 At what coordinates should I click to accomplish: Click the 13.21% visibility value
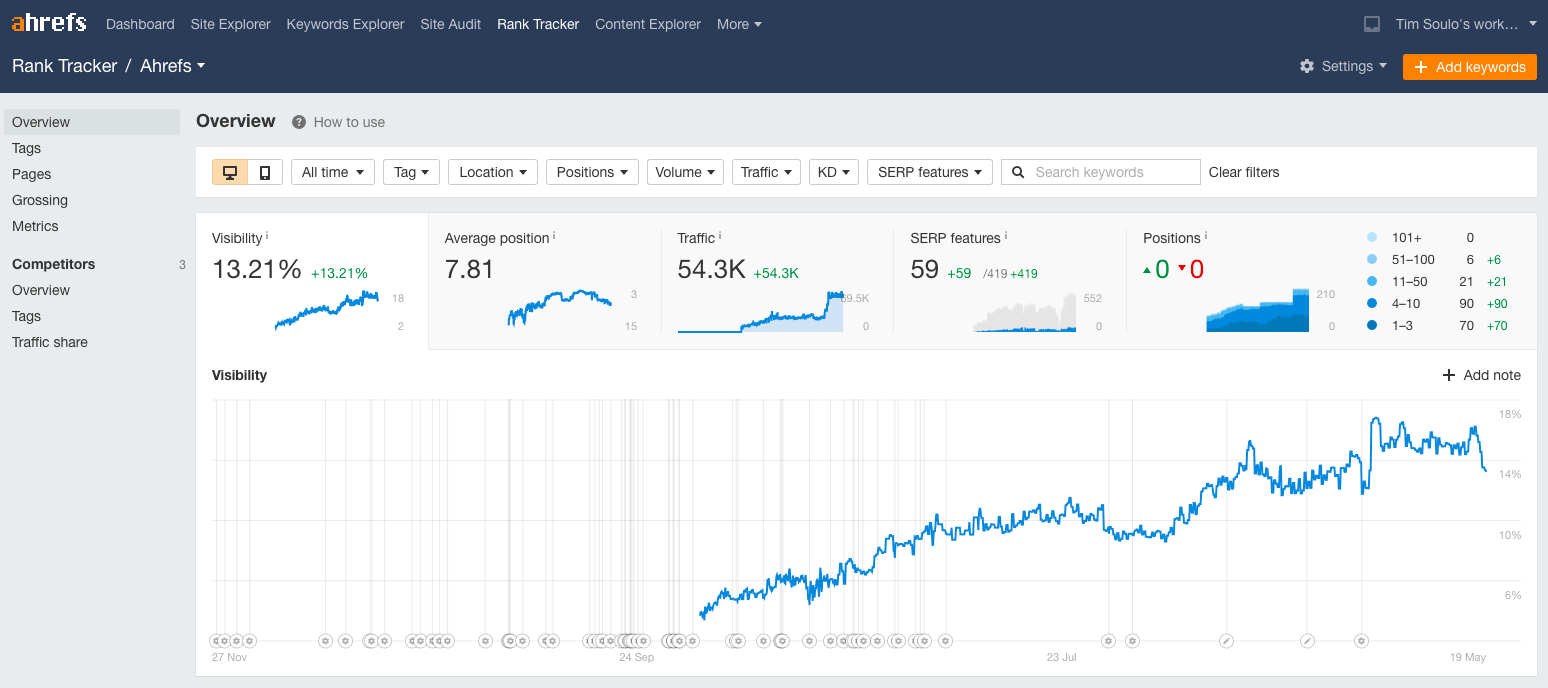click(x=257, y=269)
